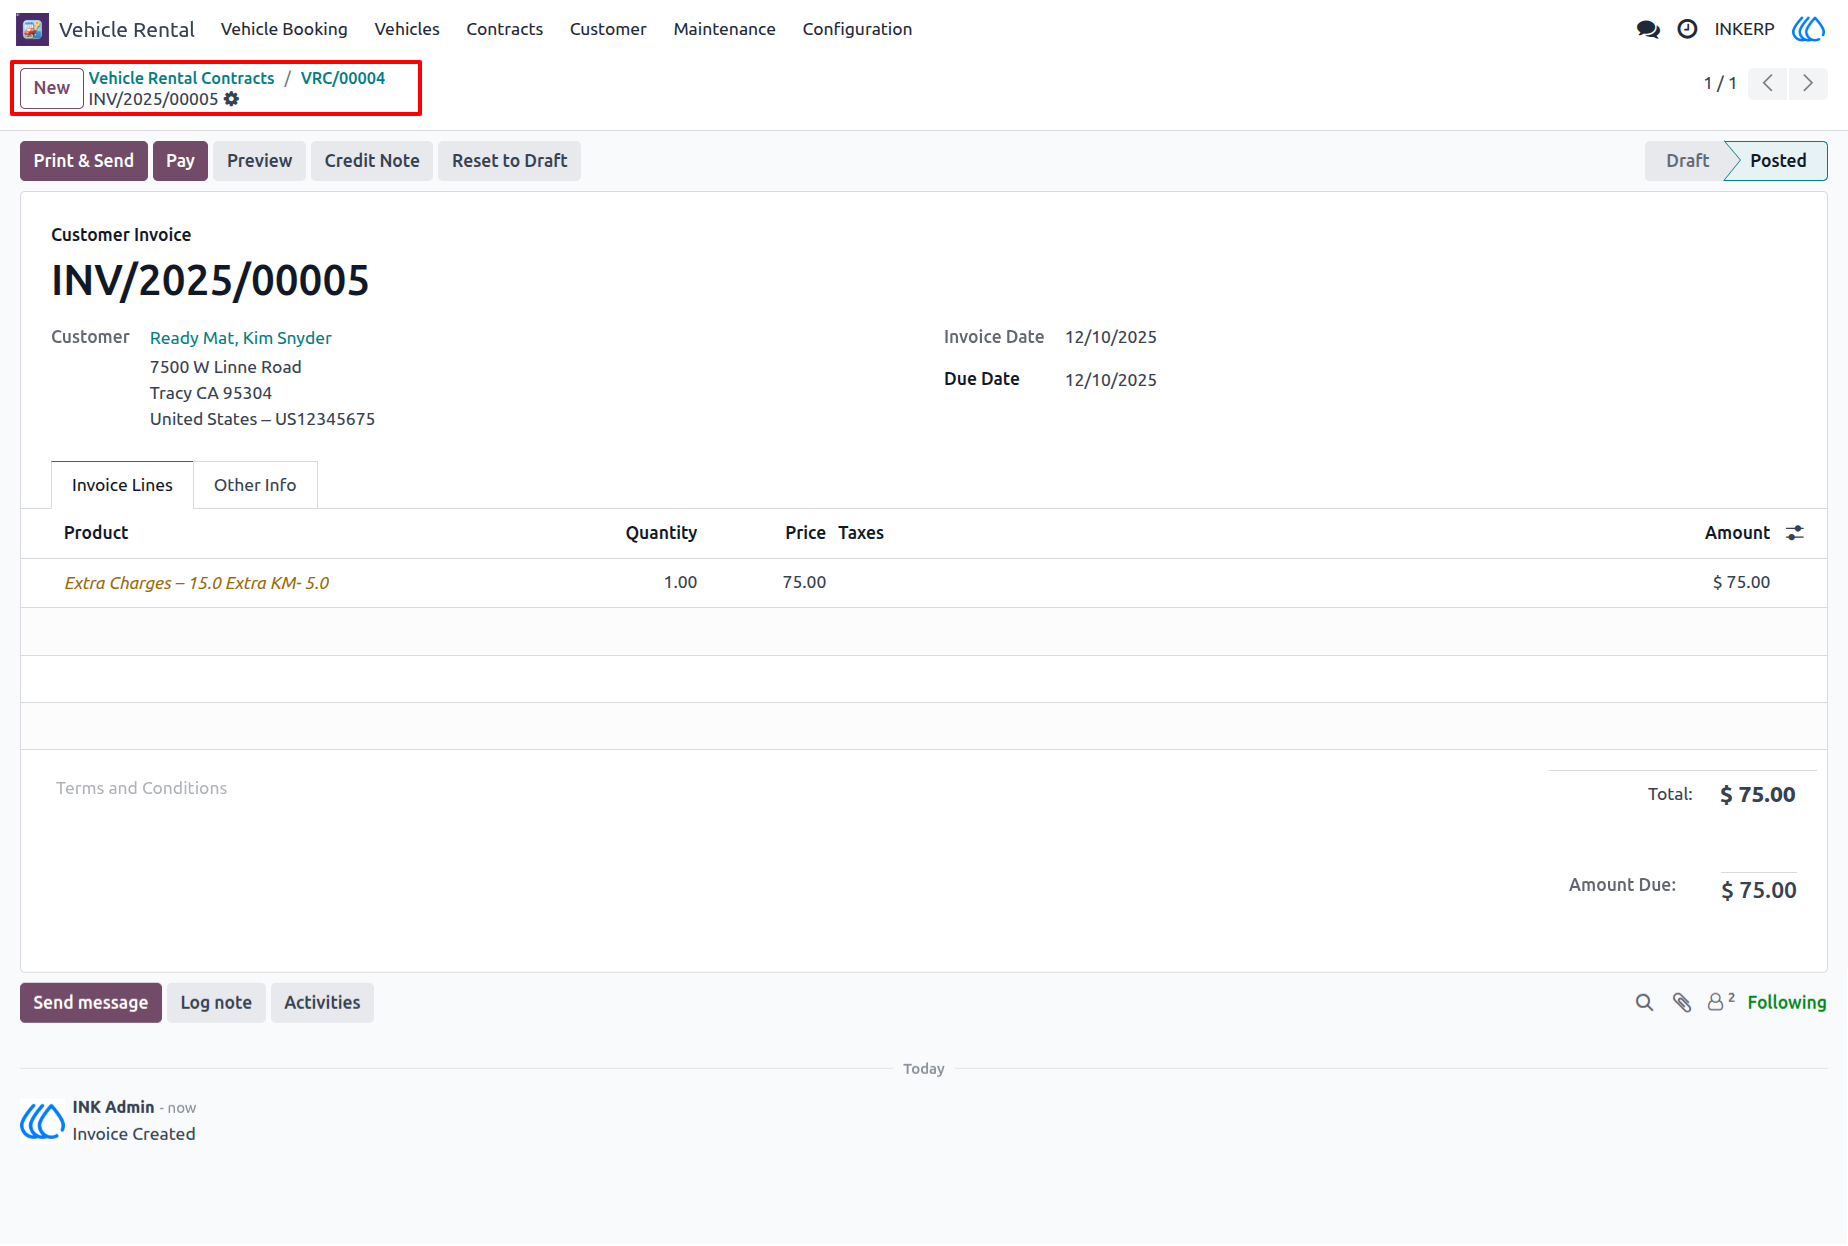This screenshot has height=1246, width=1848.
Task: Open the Vehicle Rental app icon
Action: [32, 29]
